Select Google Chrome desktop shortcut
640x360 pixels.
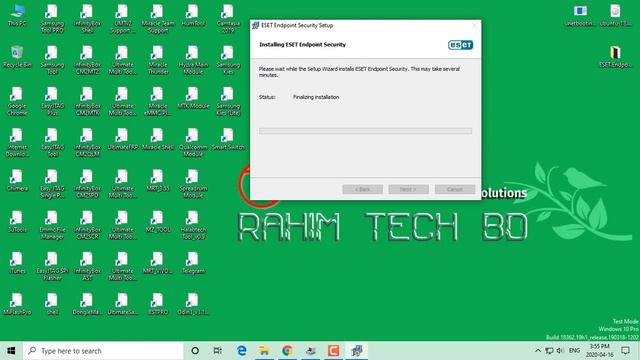click(17, 101)
